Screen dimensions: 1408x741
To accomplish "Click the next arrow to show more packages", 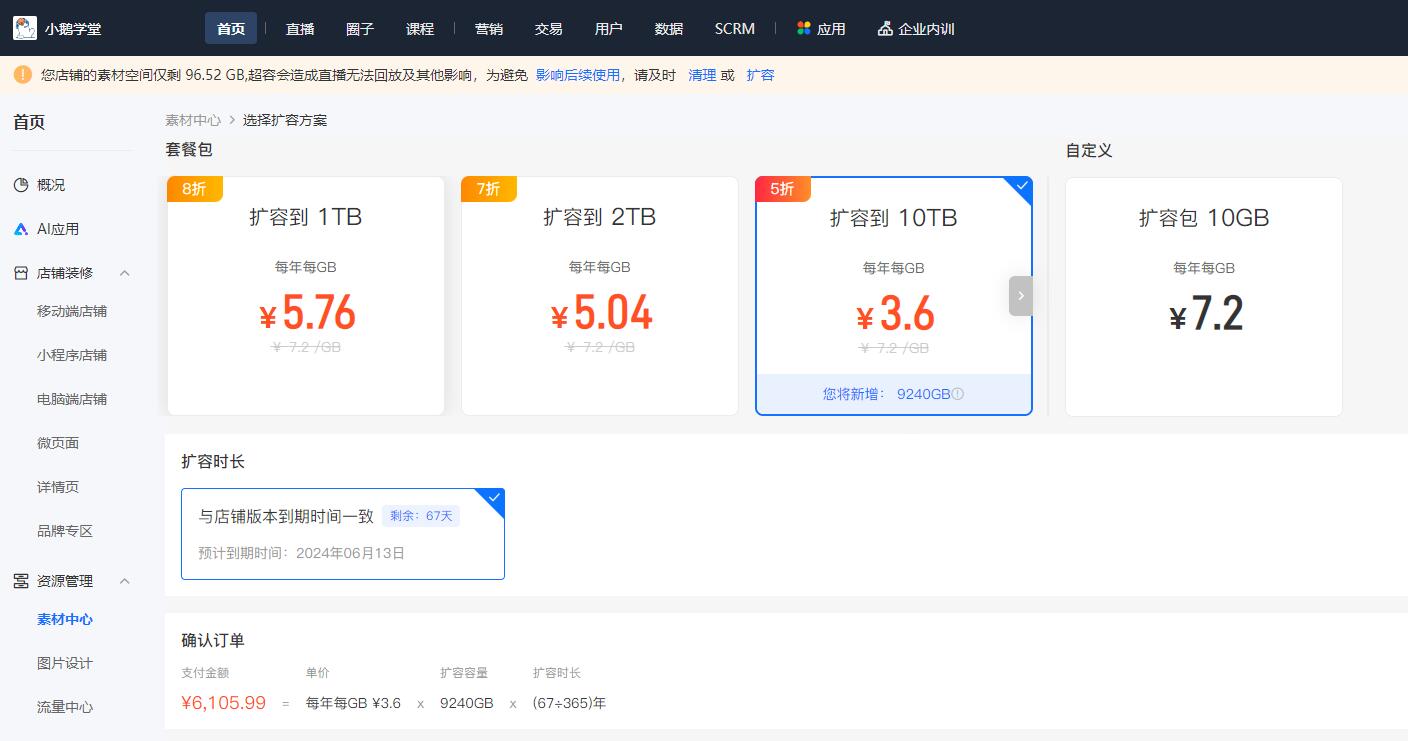I will [x=1020, y=296].
